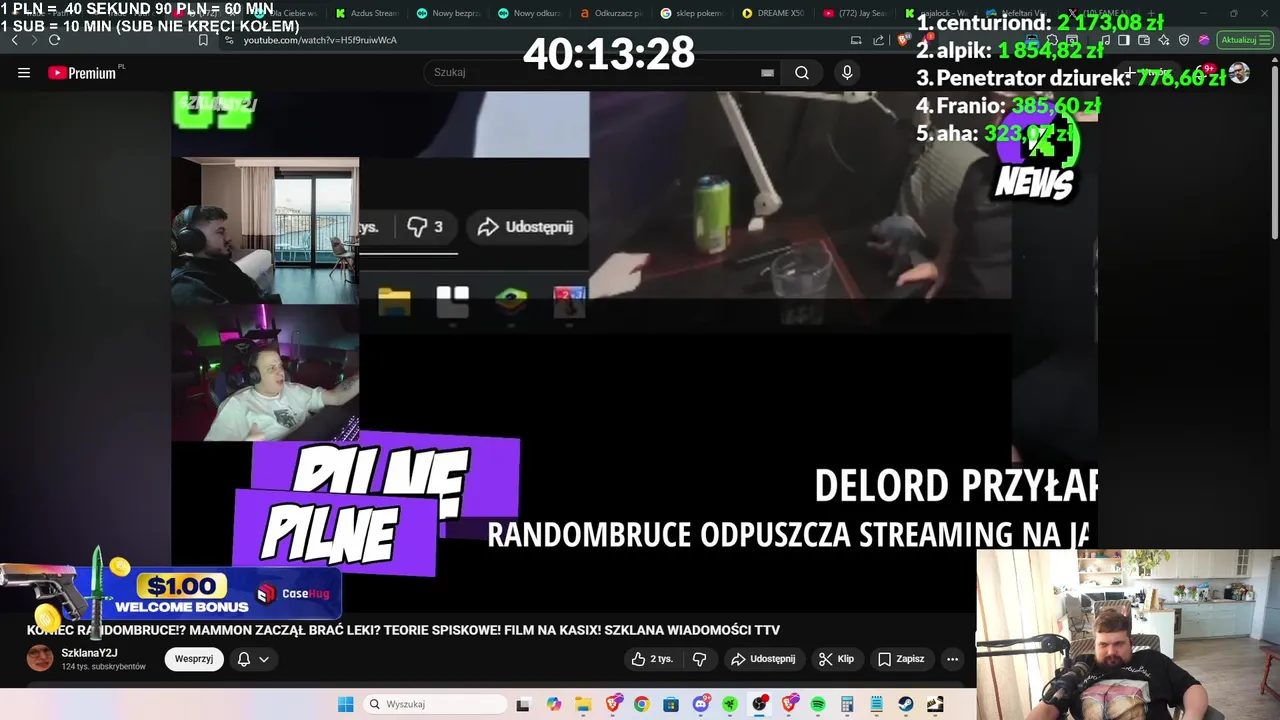Screen dimensions: 1280x720
Task: Open Notepad from taskbar
Action: (x=876, y=704)
